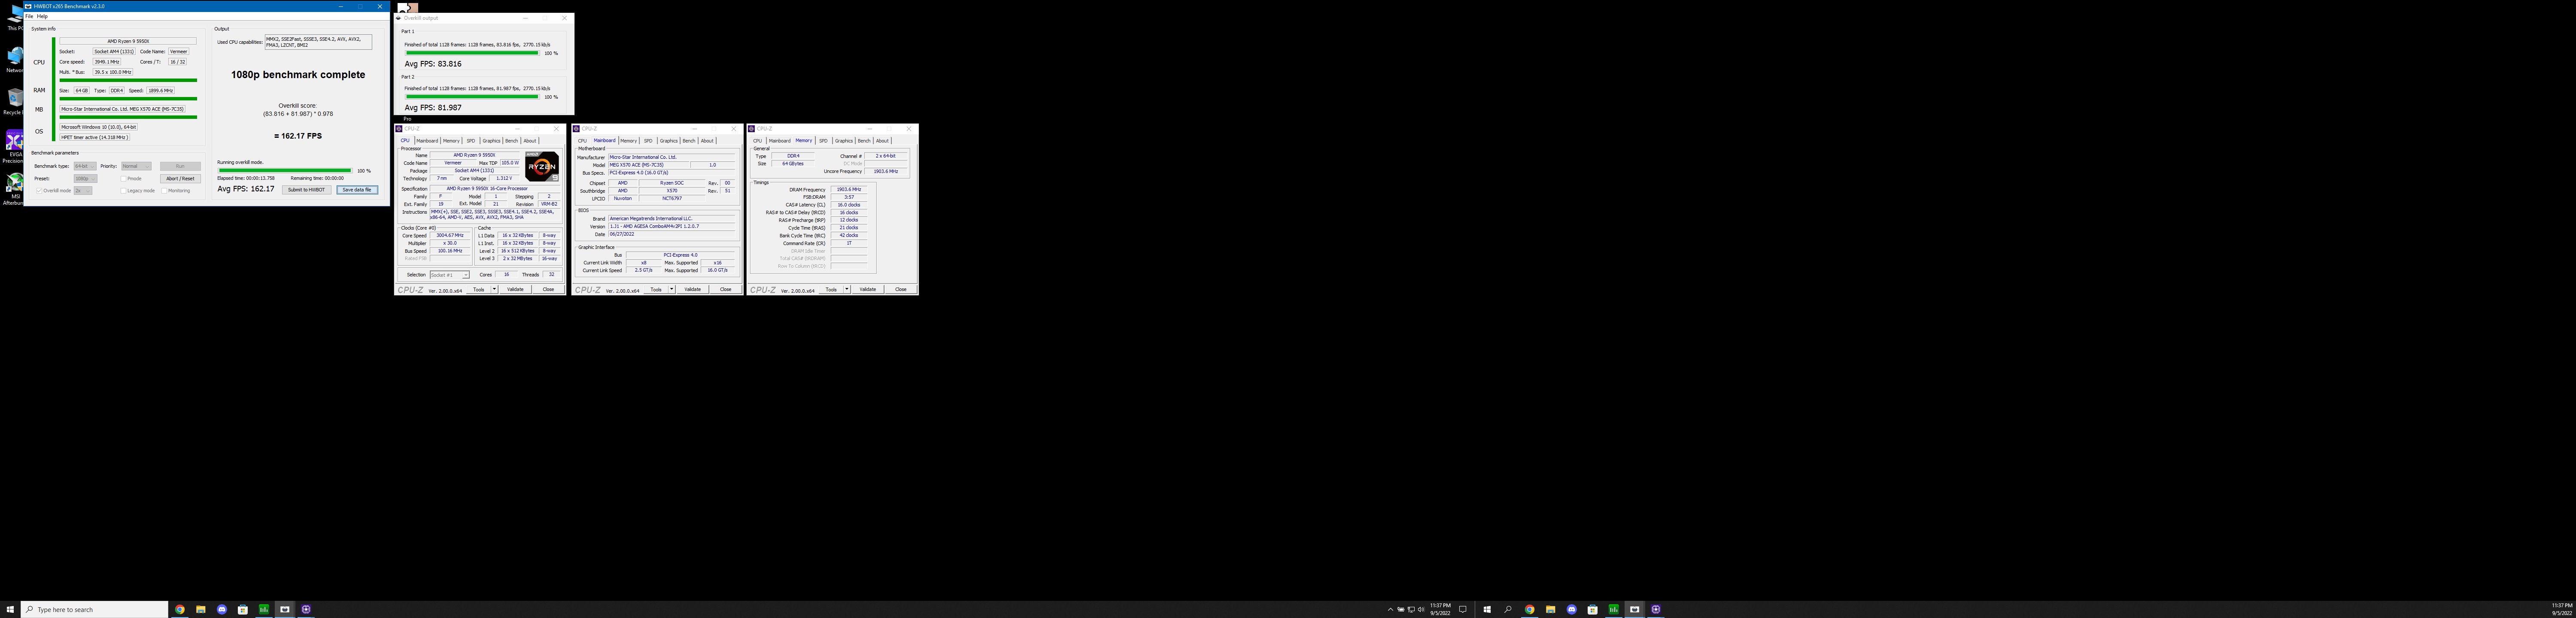The height and width of the screenshot is (618, 2576).
Task: Open Chrome from the left taskbar
Action: [x=180, y=609]
